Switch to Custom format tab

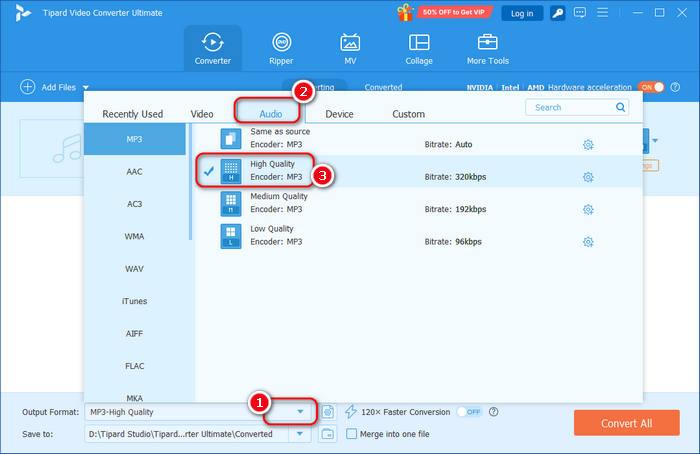click(x=408, y=114)
